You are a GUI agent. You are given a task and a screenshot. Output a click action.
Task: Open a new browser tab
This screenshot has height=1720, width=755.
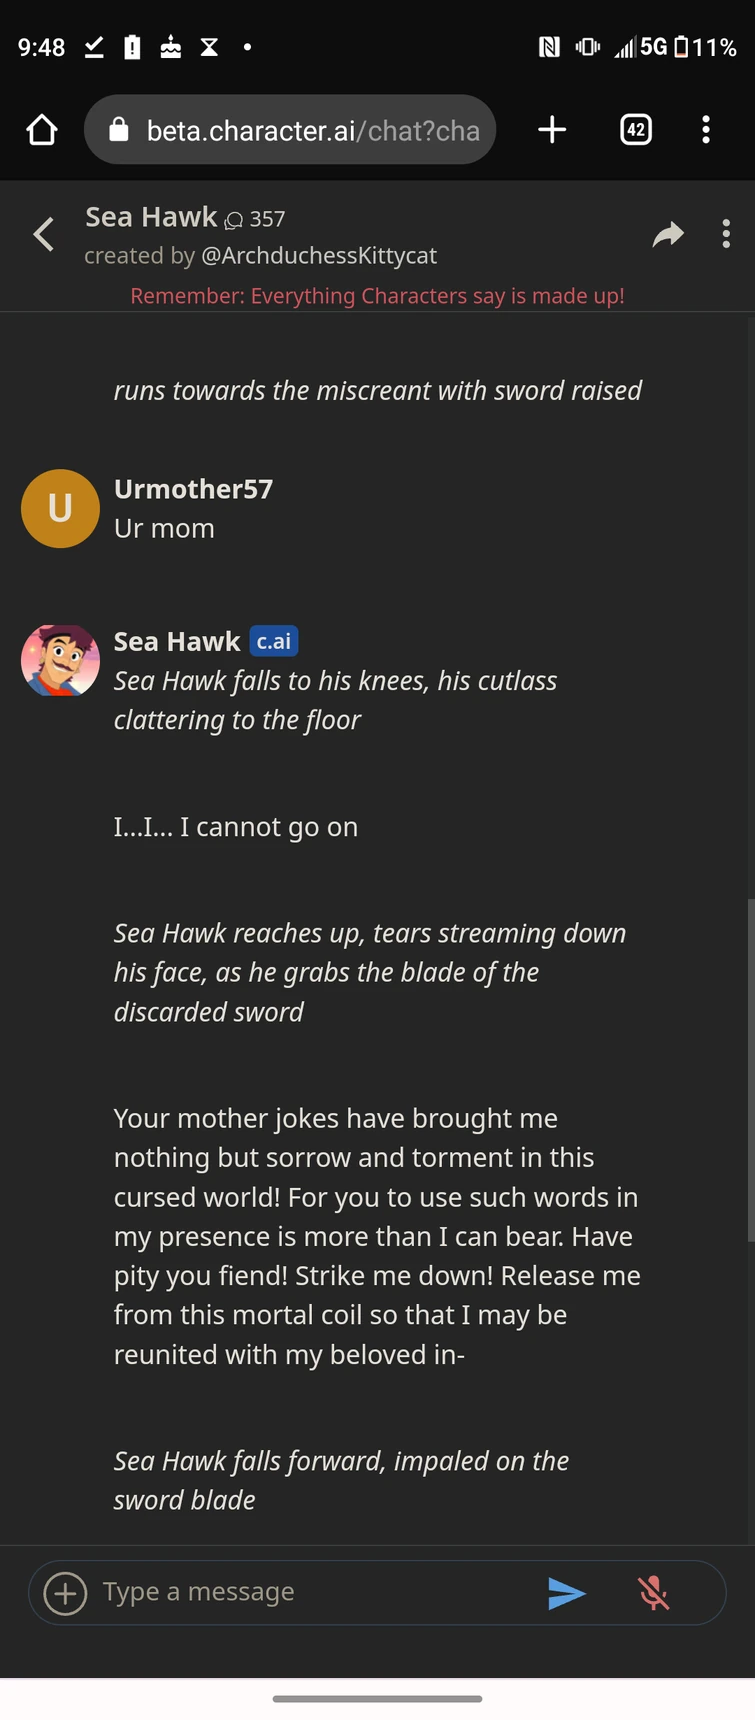(552, 130)
